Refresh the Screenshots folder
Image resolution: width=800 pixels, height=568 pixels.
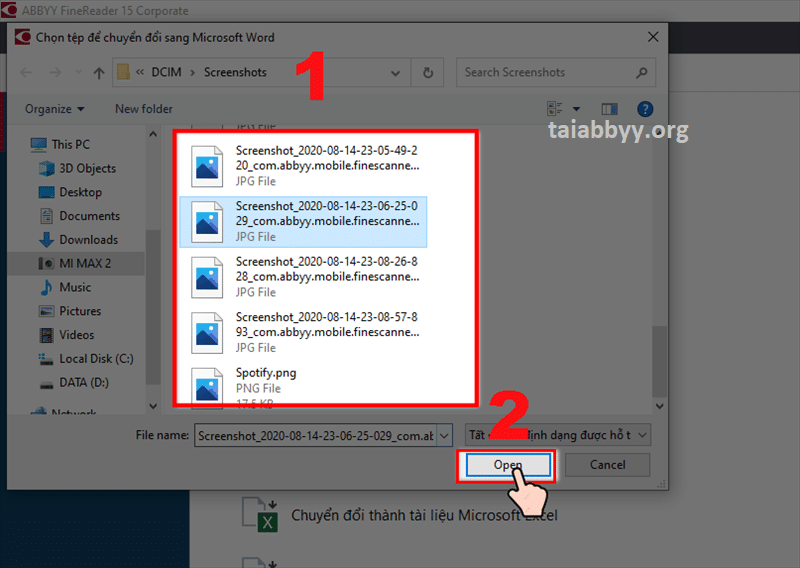tap(428, 72)
